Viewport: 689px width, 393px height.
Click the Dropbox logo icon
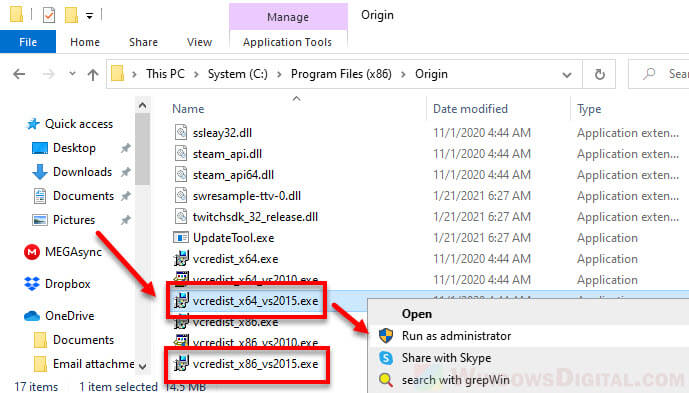[x=32, y=284]
